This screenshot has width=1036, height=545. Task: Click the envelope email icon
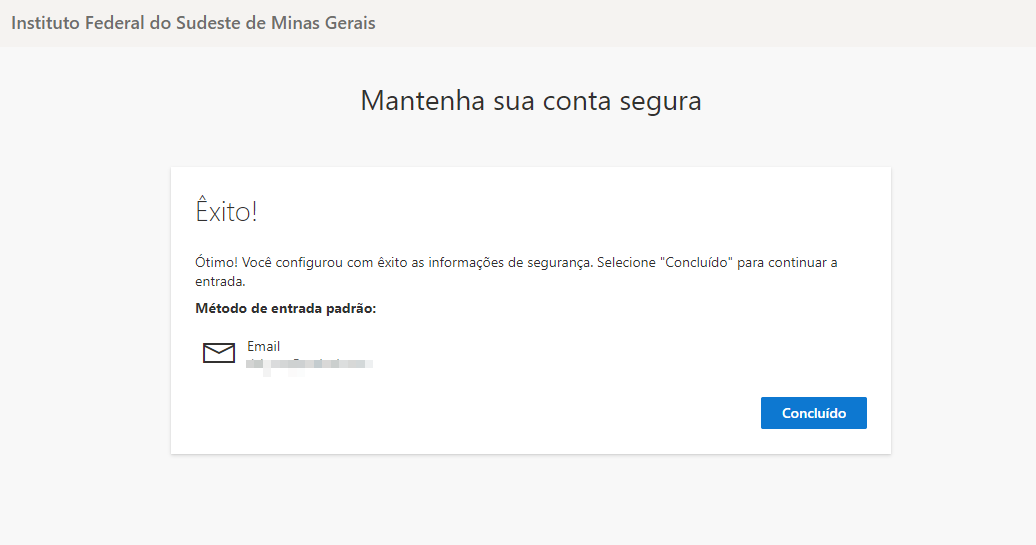pyautogui.click(x=219, y=353)
